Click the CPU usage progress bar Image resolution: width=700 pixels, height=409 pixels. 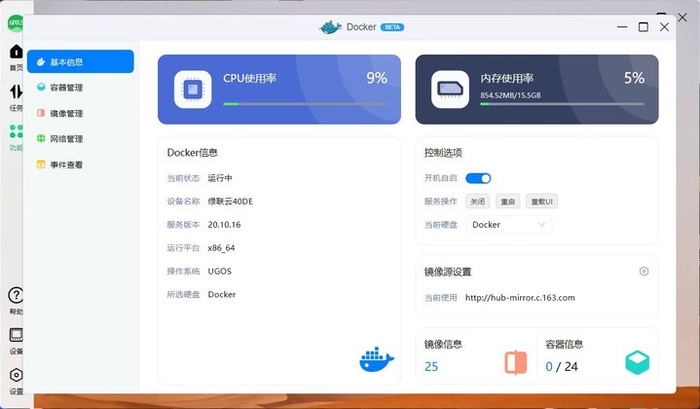[x=305, y=104]
